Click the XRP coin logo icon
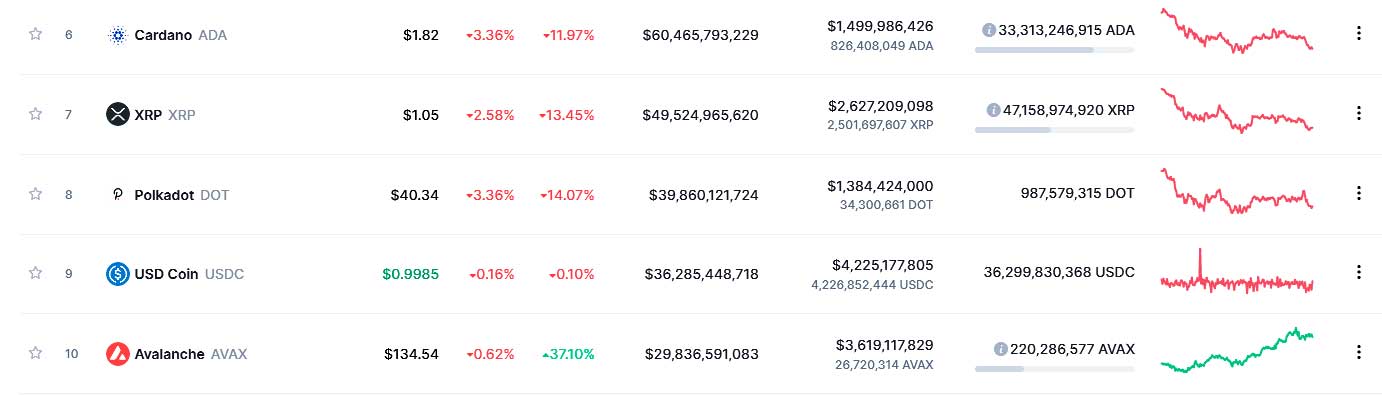The width and height of the screenshot is (1382, 395). (x=118, y=114)
